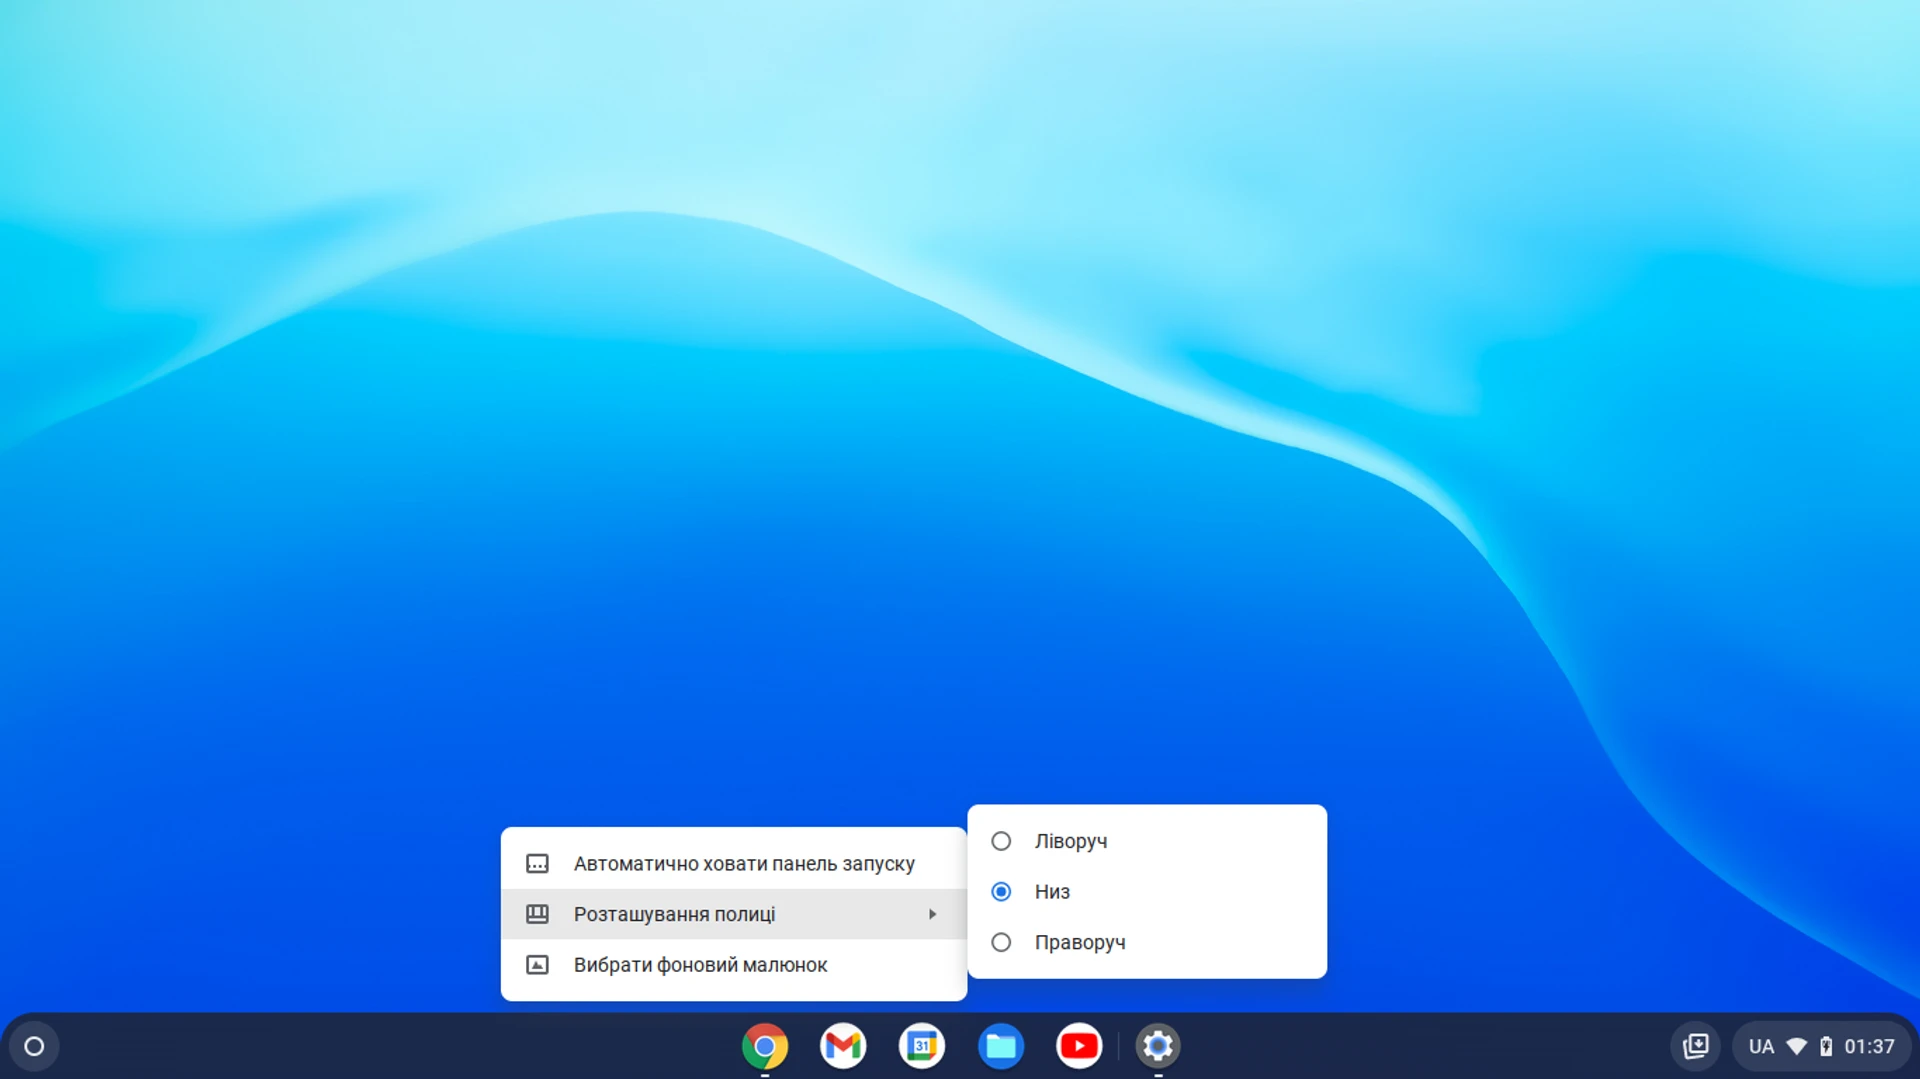Click the battery indicator in the tray

pos(1827,1045)
